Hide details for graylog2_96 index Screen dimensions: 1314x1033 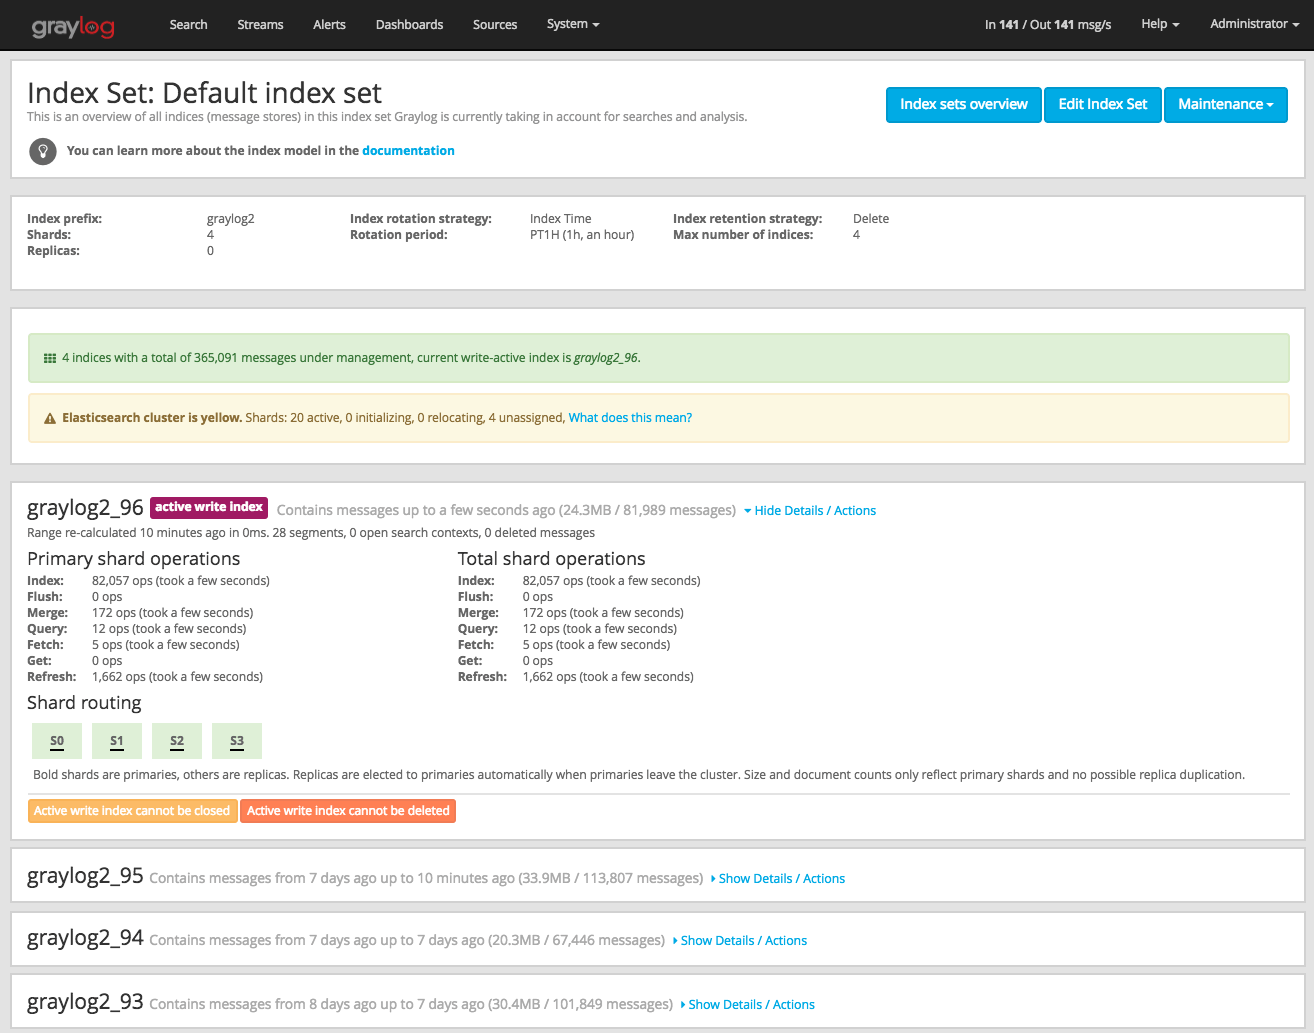[x=810, y=510]
